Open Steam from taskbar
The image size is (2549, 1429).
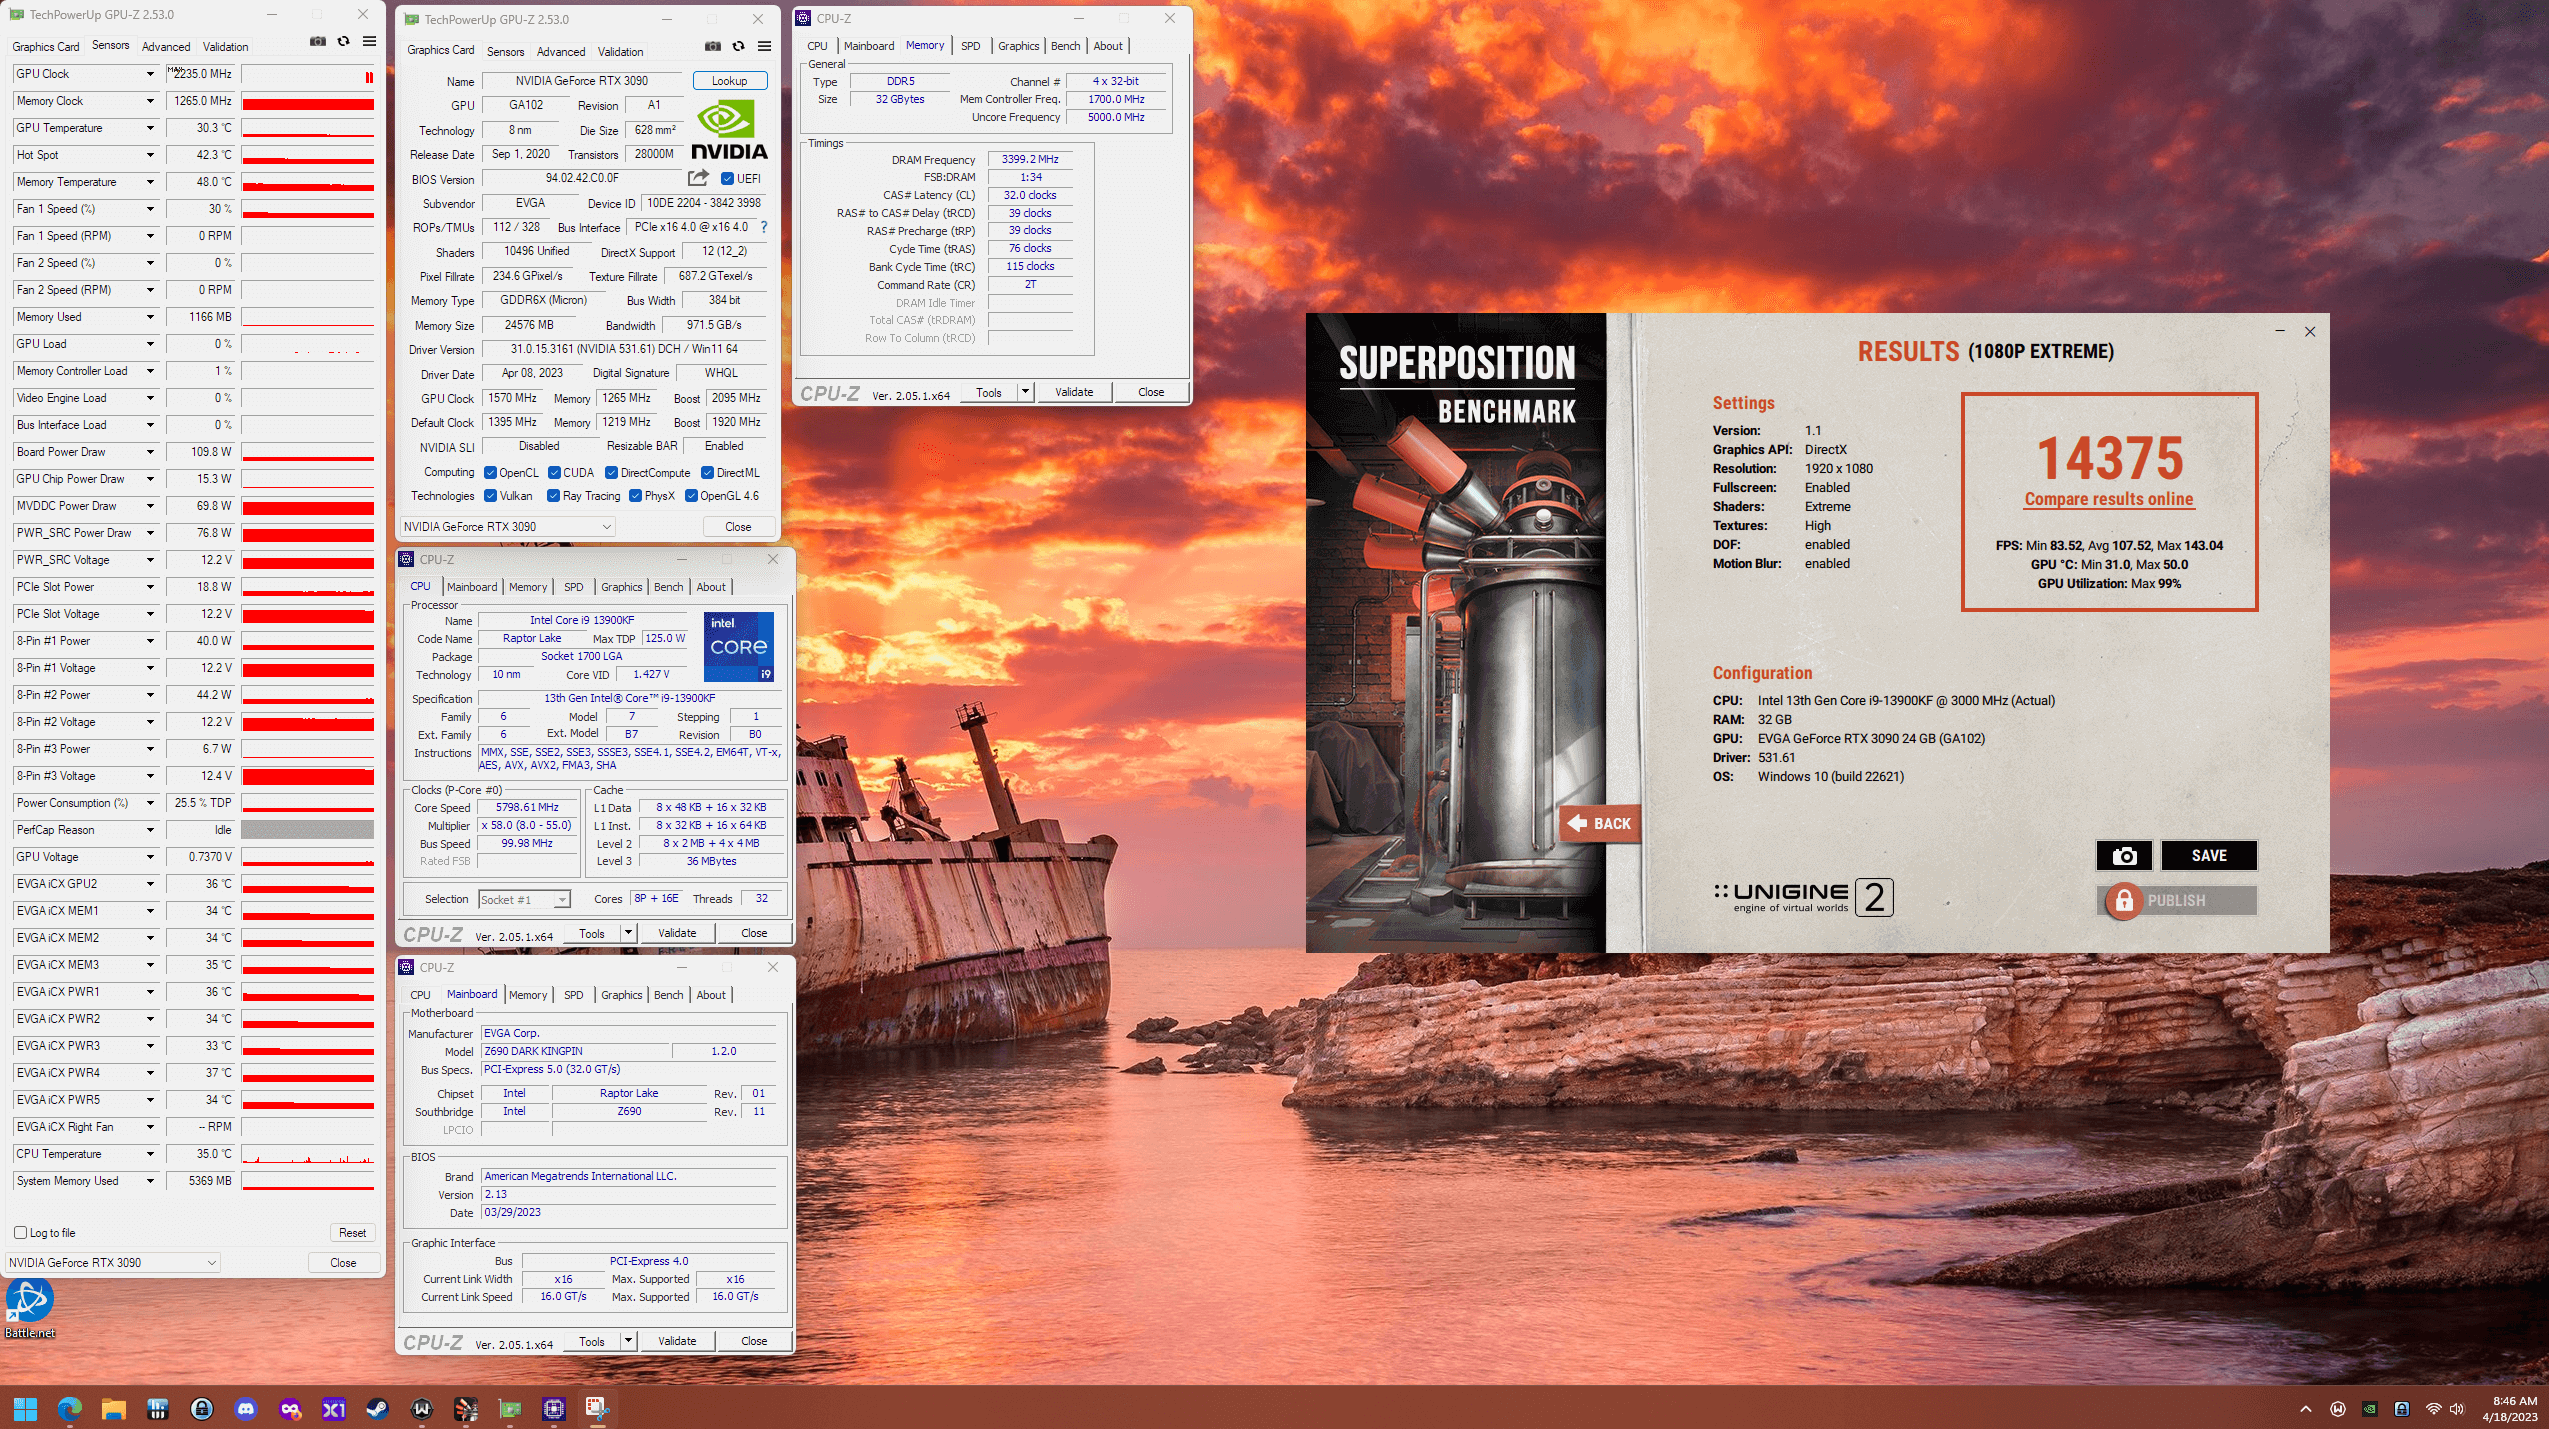pyautogui.click(x=377, y=1409)
